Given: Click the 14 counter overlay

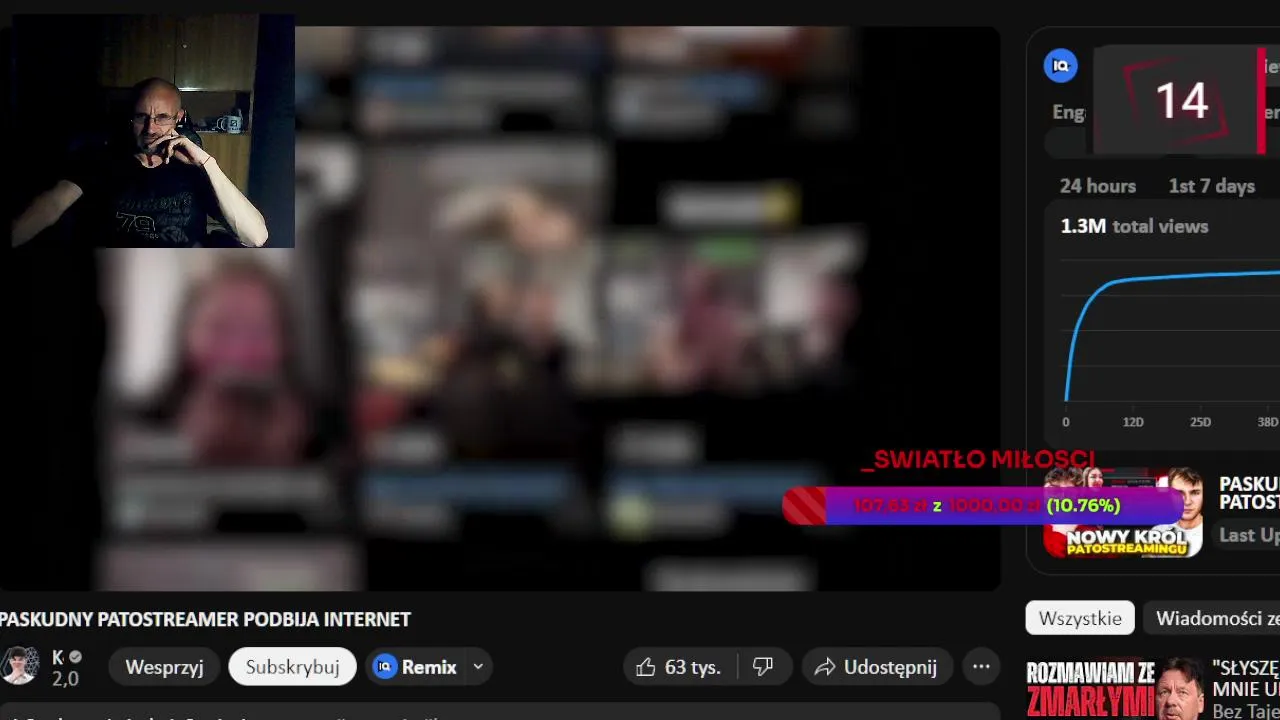Looking at the screenshot, I should tap(1182, 101).
